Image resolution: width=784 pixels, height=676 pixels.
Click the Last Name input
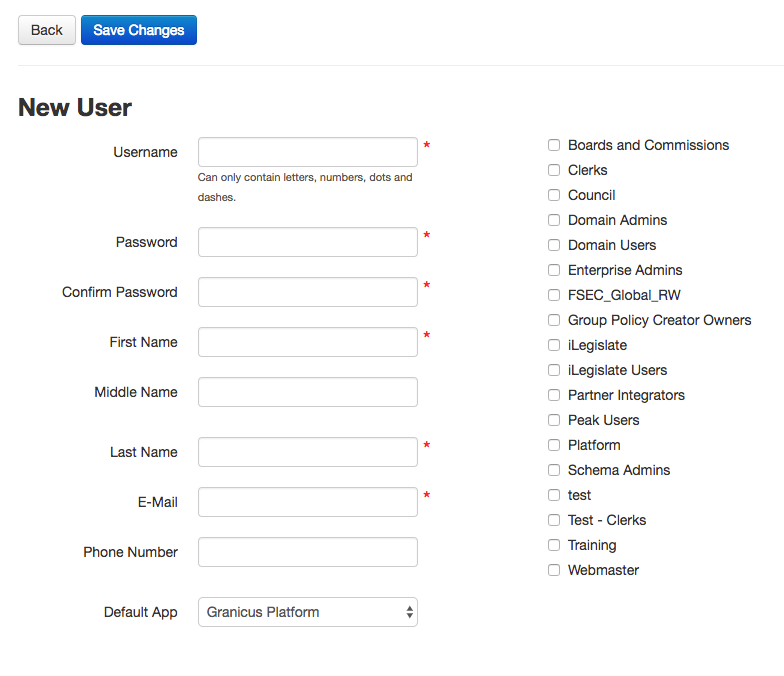point(308,452)
